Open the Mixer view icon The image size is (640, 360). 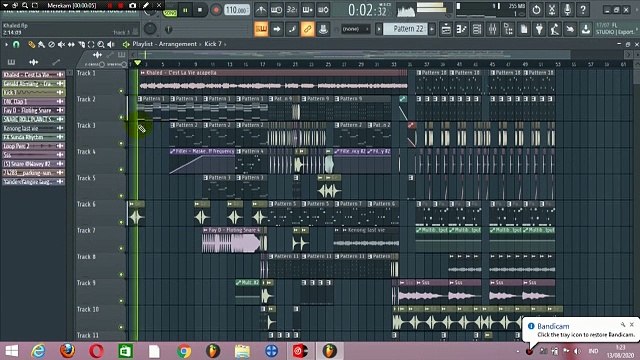[x=493, y=29]
